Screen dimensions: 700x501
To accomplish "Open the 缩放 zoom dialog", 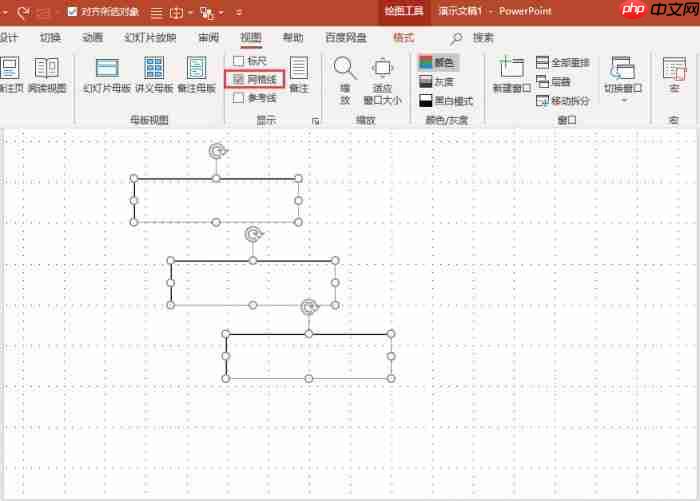I will [345, 80].
